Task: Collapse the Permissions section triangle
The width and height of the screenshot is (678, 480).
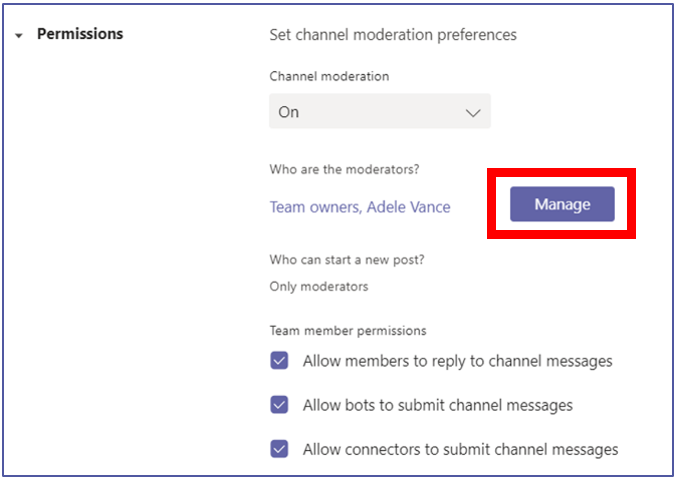Action: click(x=19, y=36)
